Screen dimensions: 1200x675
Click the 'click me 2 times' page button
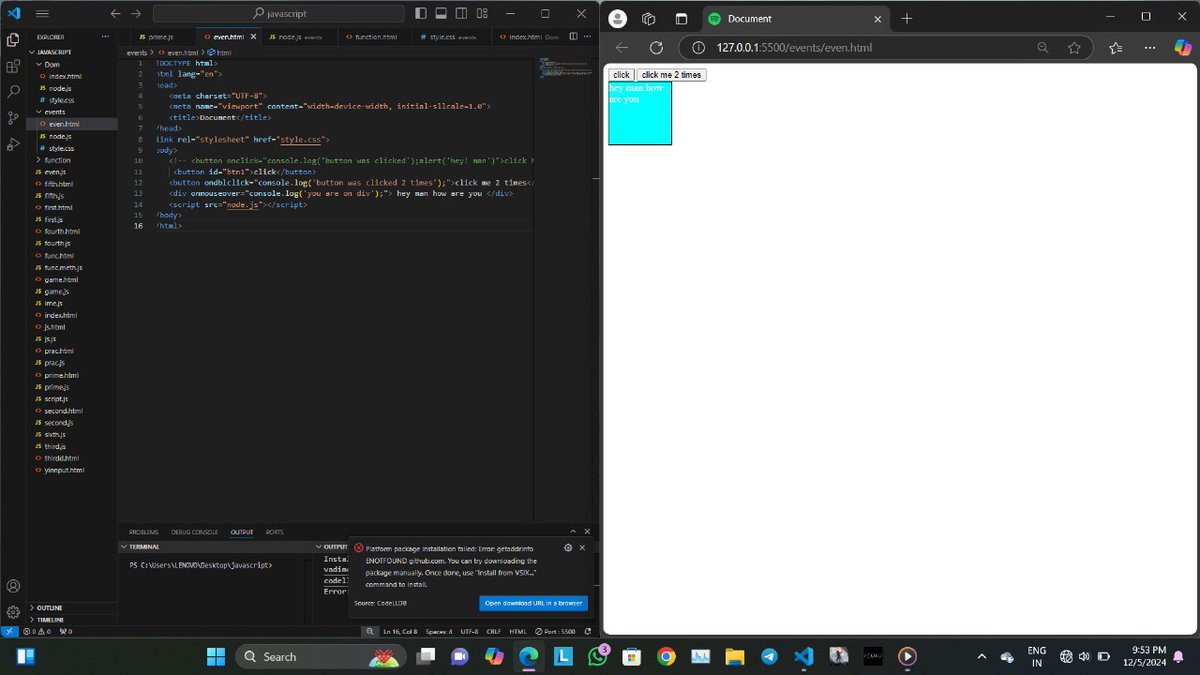point(671,75)
